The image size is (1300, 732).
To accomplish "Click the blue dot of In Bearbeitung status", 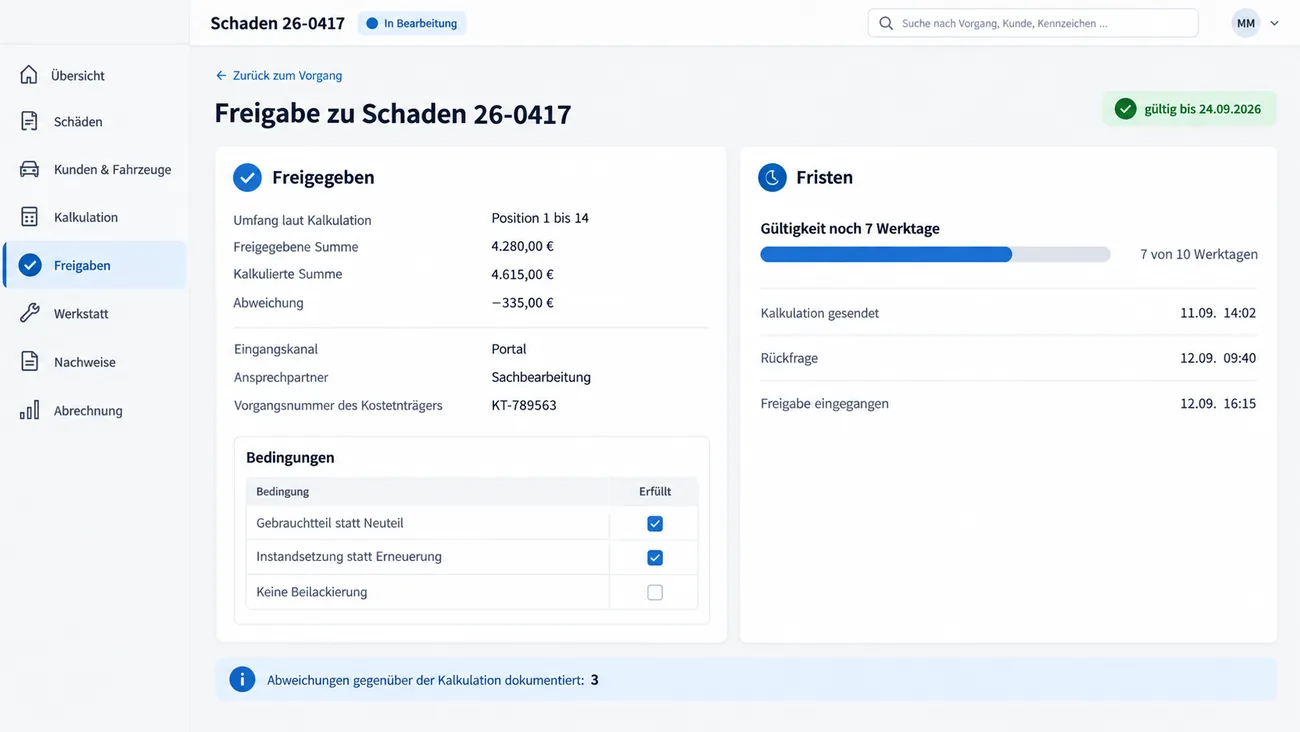I will (x=372, y=23).
